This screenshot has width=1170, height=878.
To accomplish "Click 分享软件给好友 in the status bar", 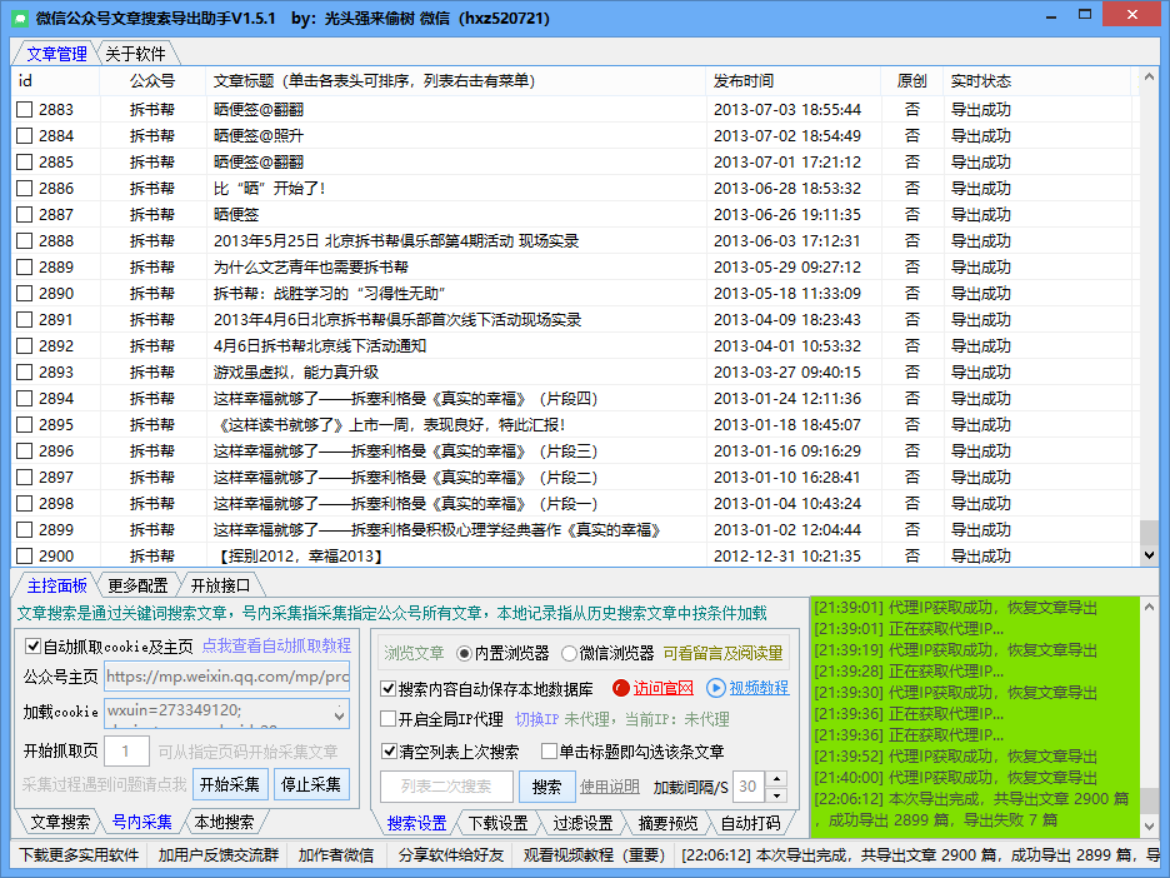I will (x=451, y=855).
